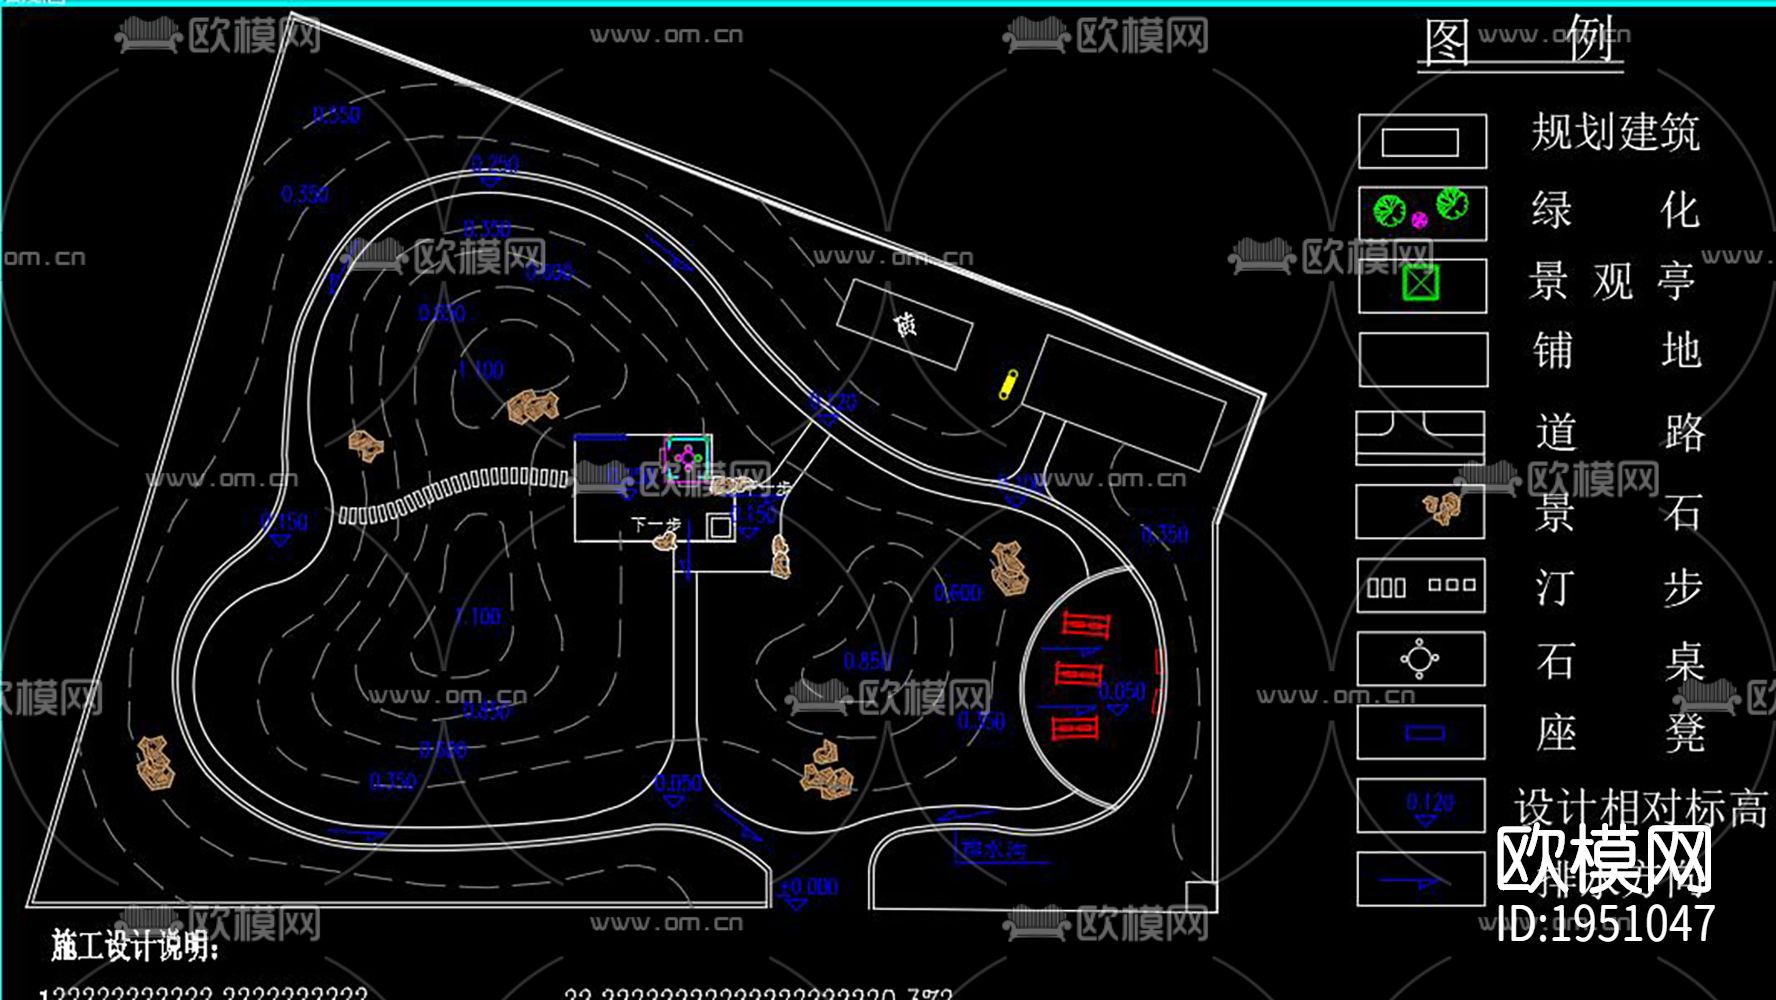
Task: Select the 汀步 legend label
Action: pyautogui.click(x=1619, y=588)
